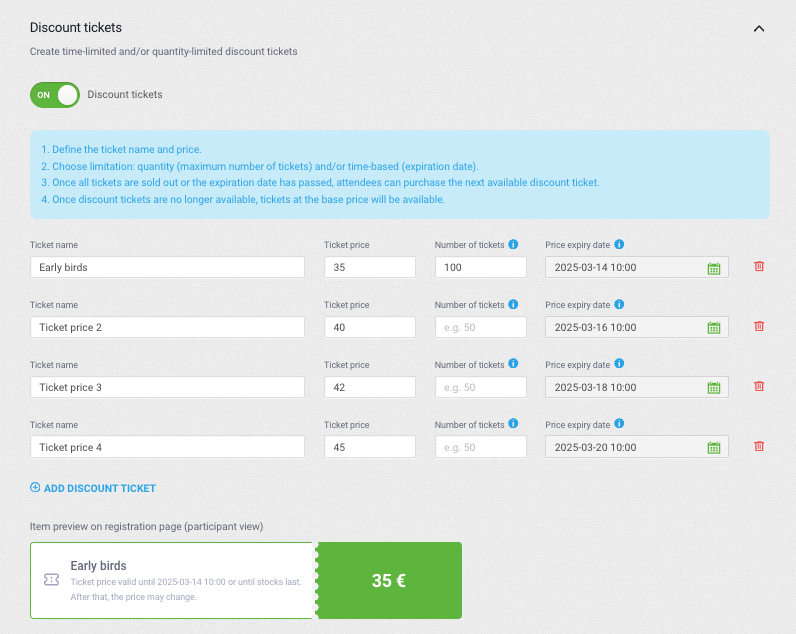Open calendar for 2025-03-14 expiry date

[714, 268]
